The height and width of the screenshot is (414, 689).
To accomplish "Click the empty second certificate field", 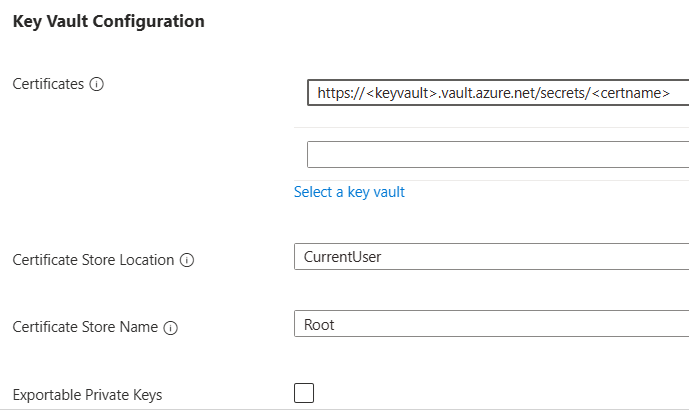I will [x=498, y=154].
